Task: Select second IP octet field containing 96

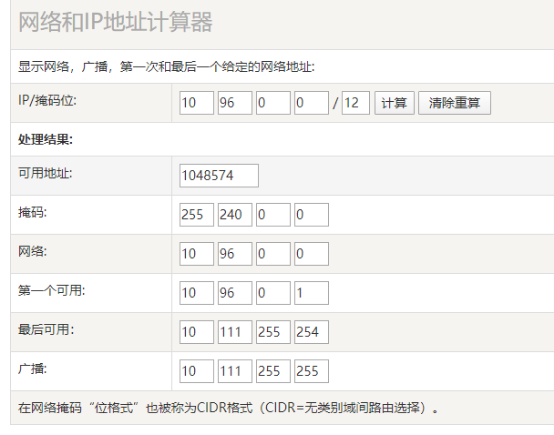Action: [235, 103]
